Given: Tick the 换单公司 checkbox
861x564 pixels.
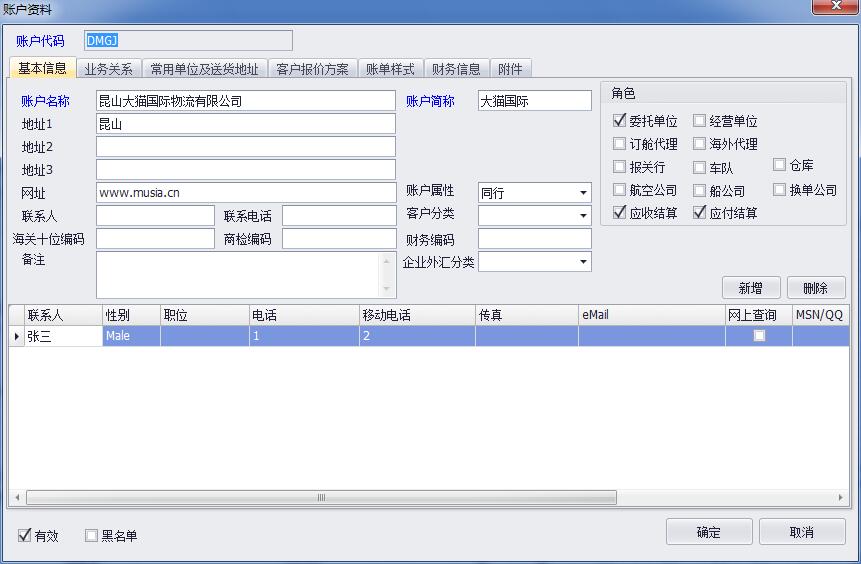Looking at the screenshot, I should pos(779,189).
